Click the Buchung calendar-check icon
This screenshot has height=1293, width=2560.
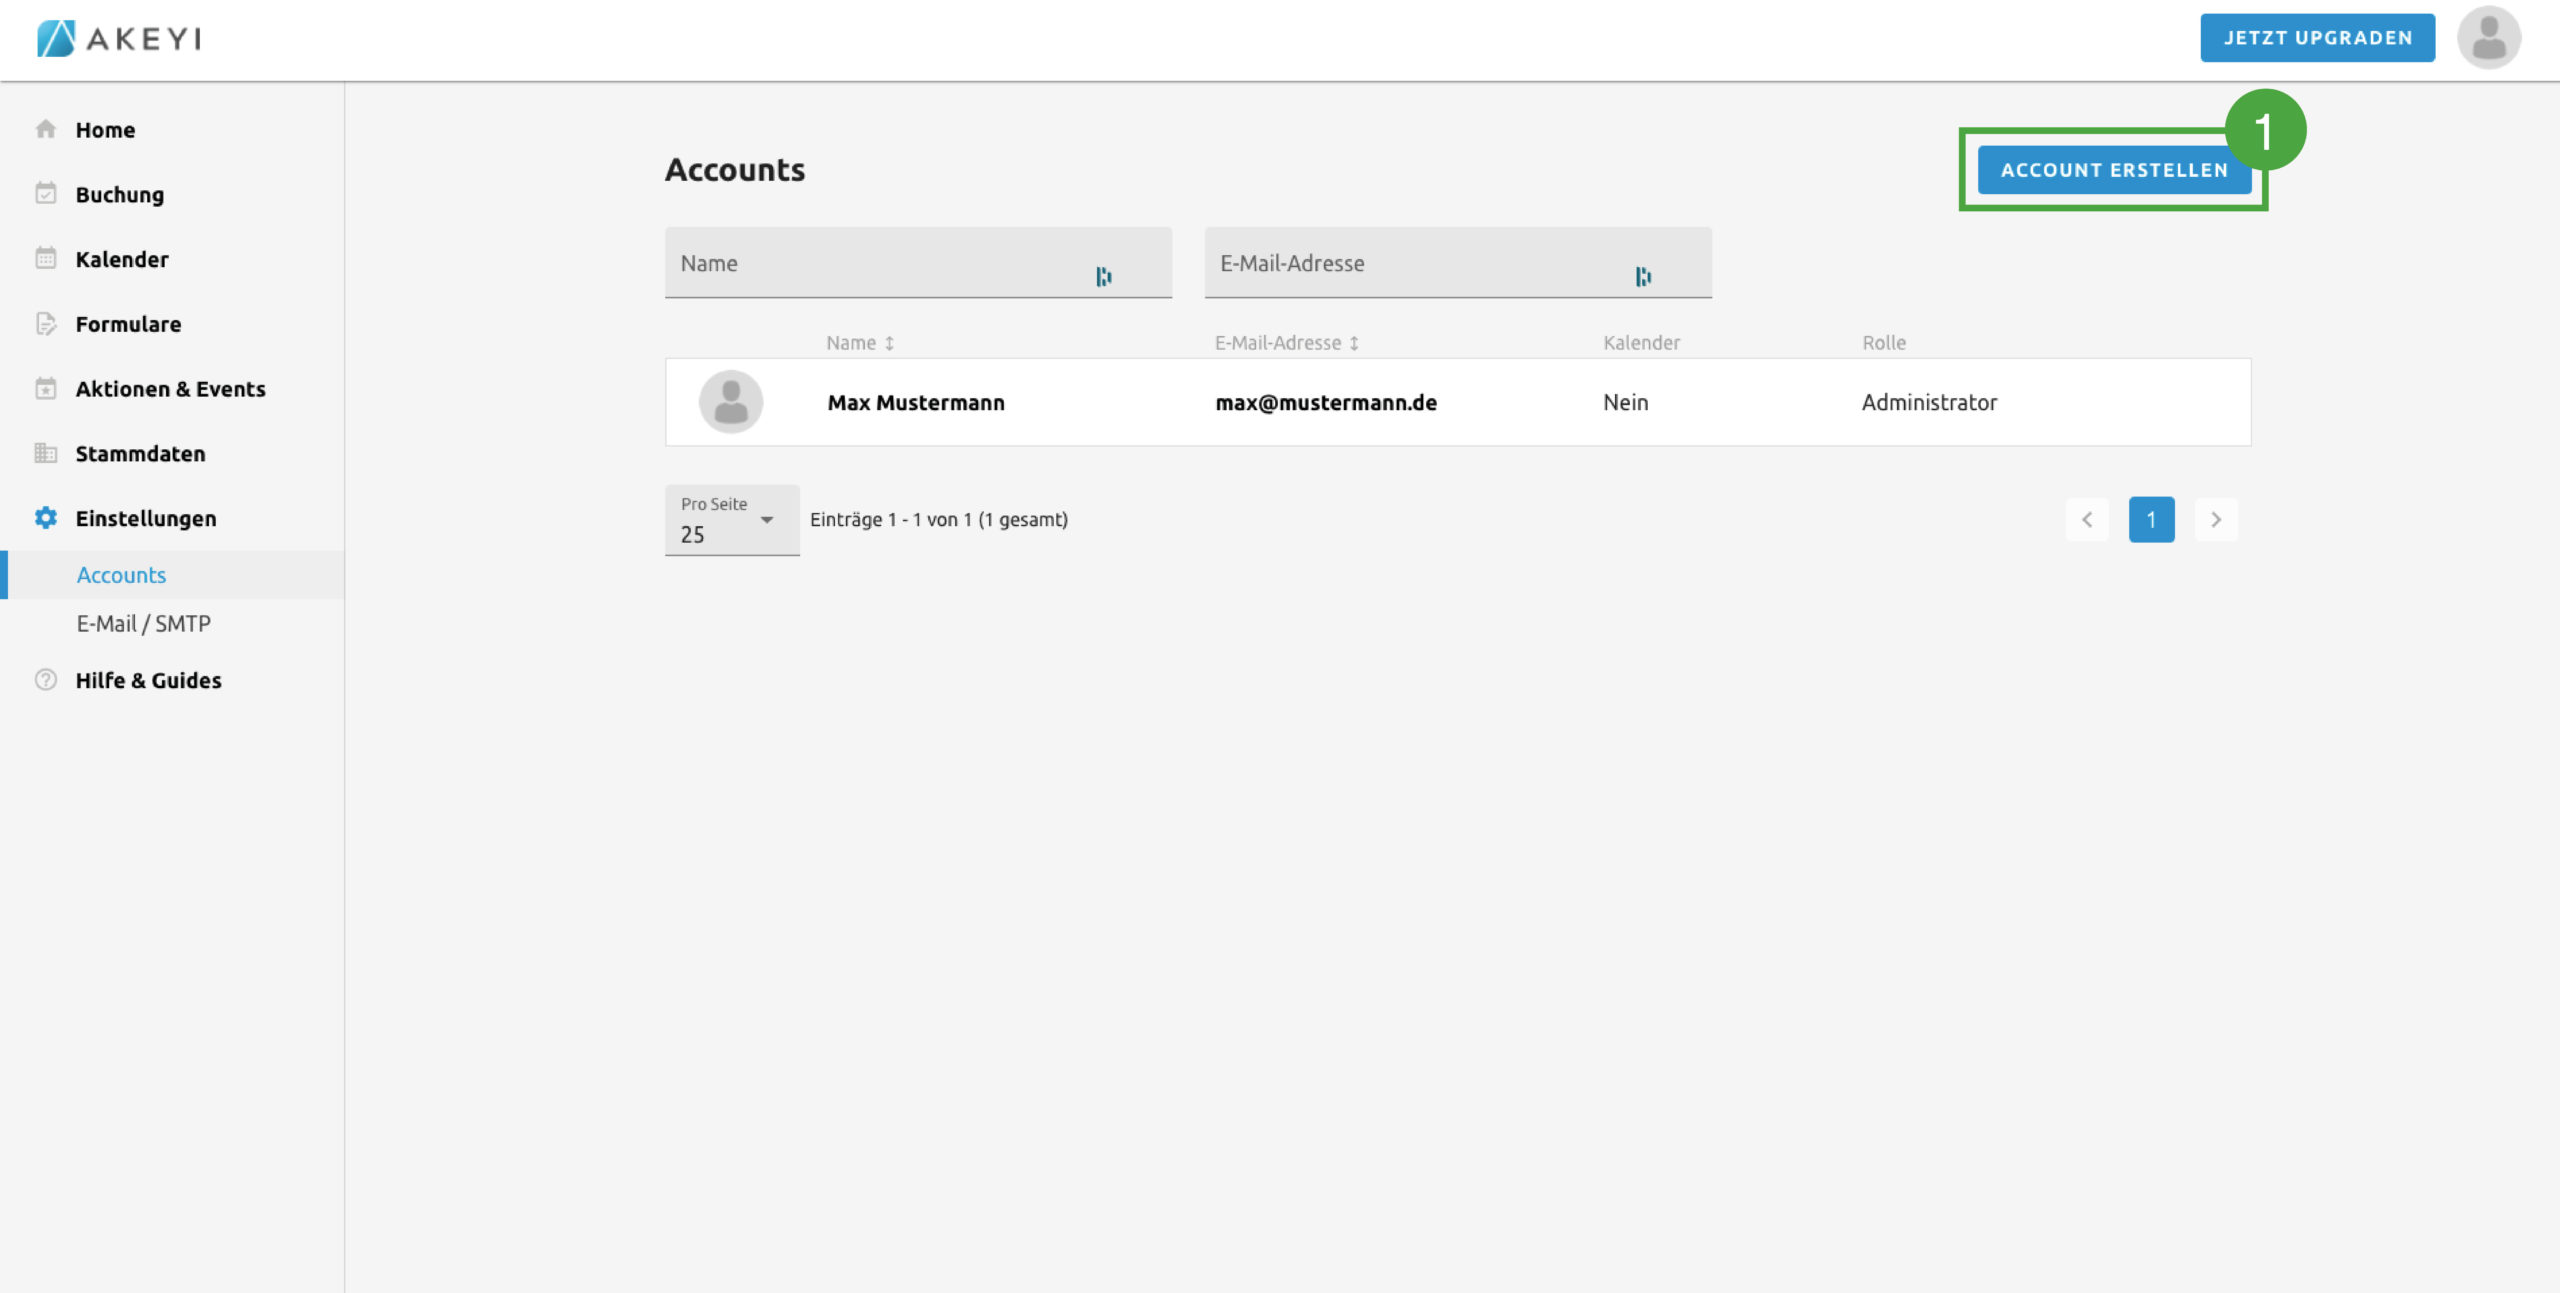(x=46, y=194)
